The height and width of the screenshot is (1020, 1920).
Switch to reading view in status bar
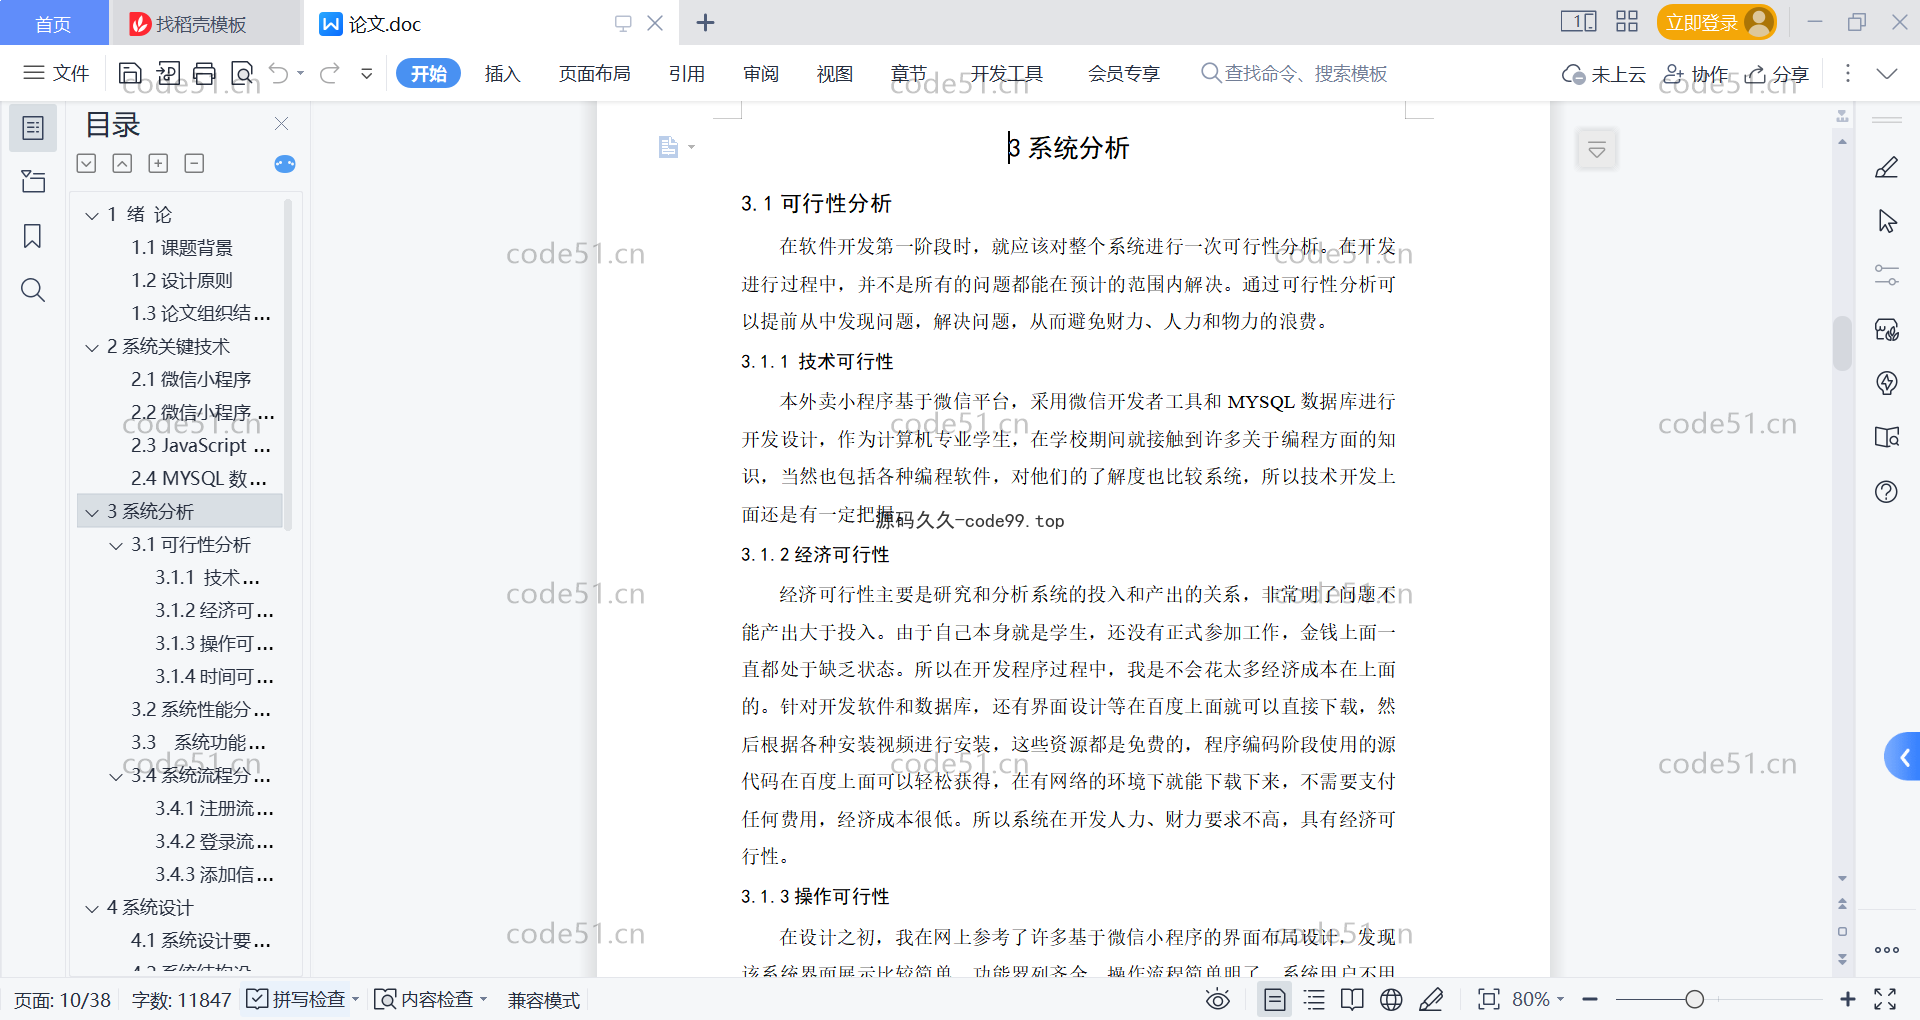1352,999
